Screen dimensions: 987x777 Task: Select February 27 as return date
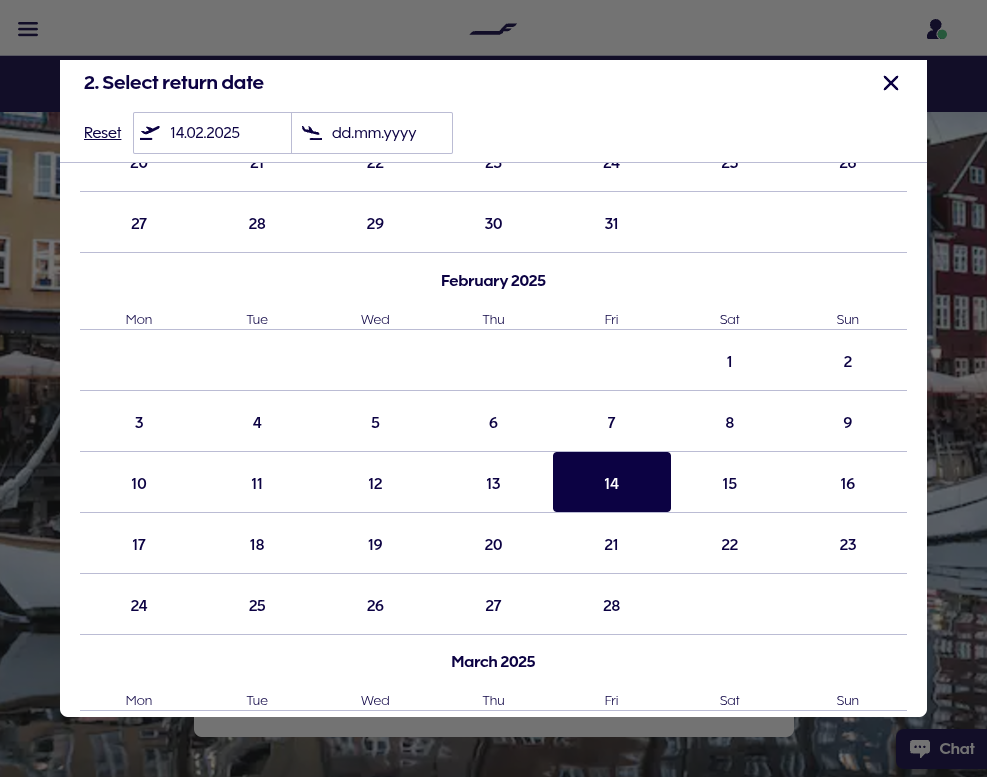pyautogui.click(x=494, y=606)
